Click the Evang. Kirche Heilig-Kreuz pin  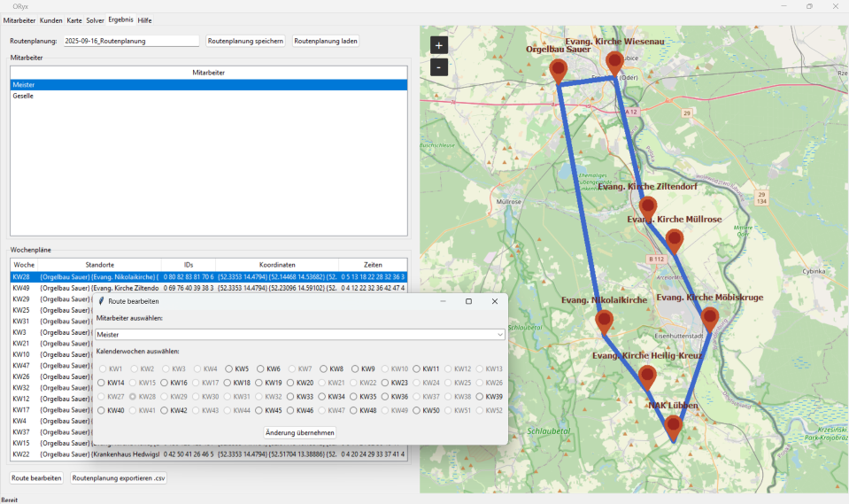tap(647, 377)
